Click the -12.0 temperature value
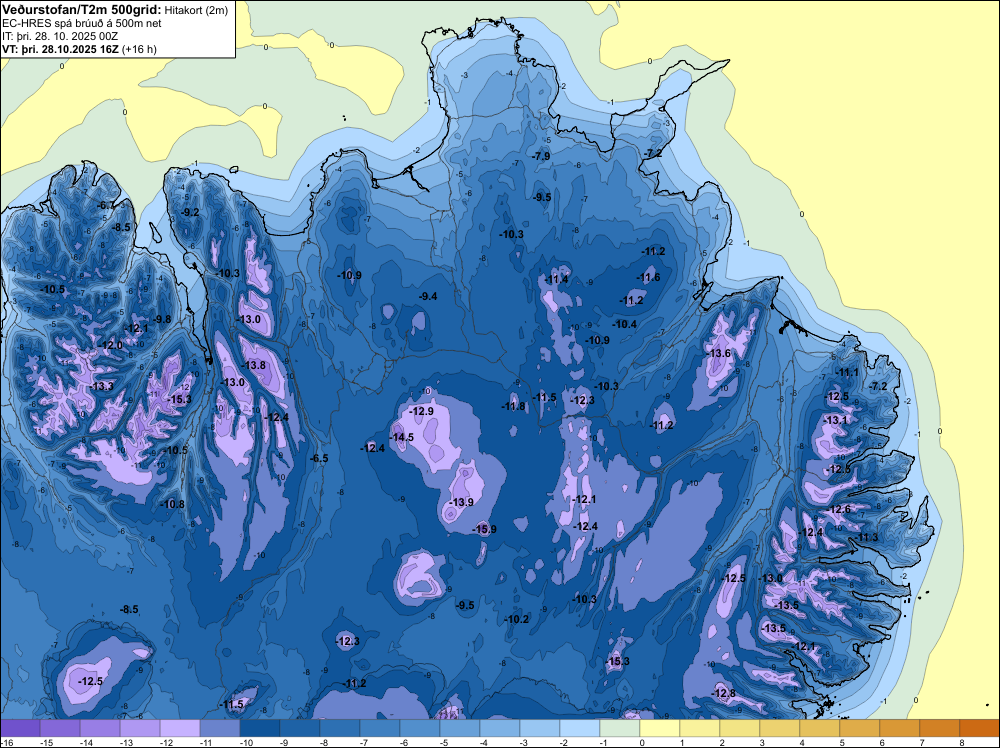The width and height of the screenshot is (1000, 748). [x=110, y=345]
